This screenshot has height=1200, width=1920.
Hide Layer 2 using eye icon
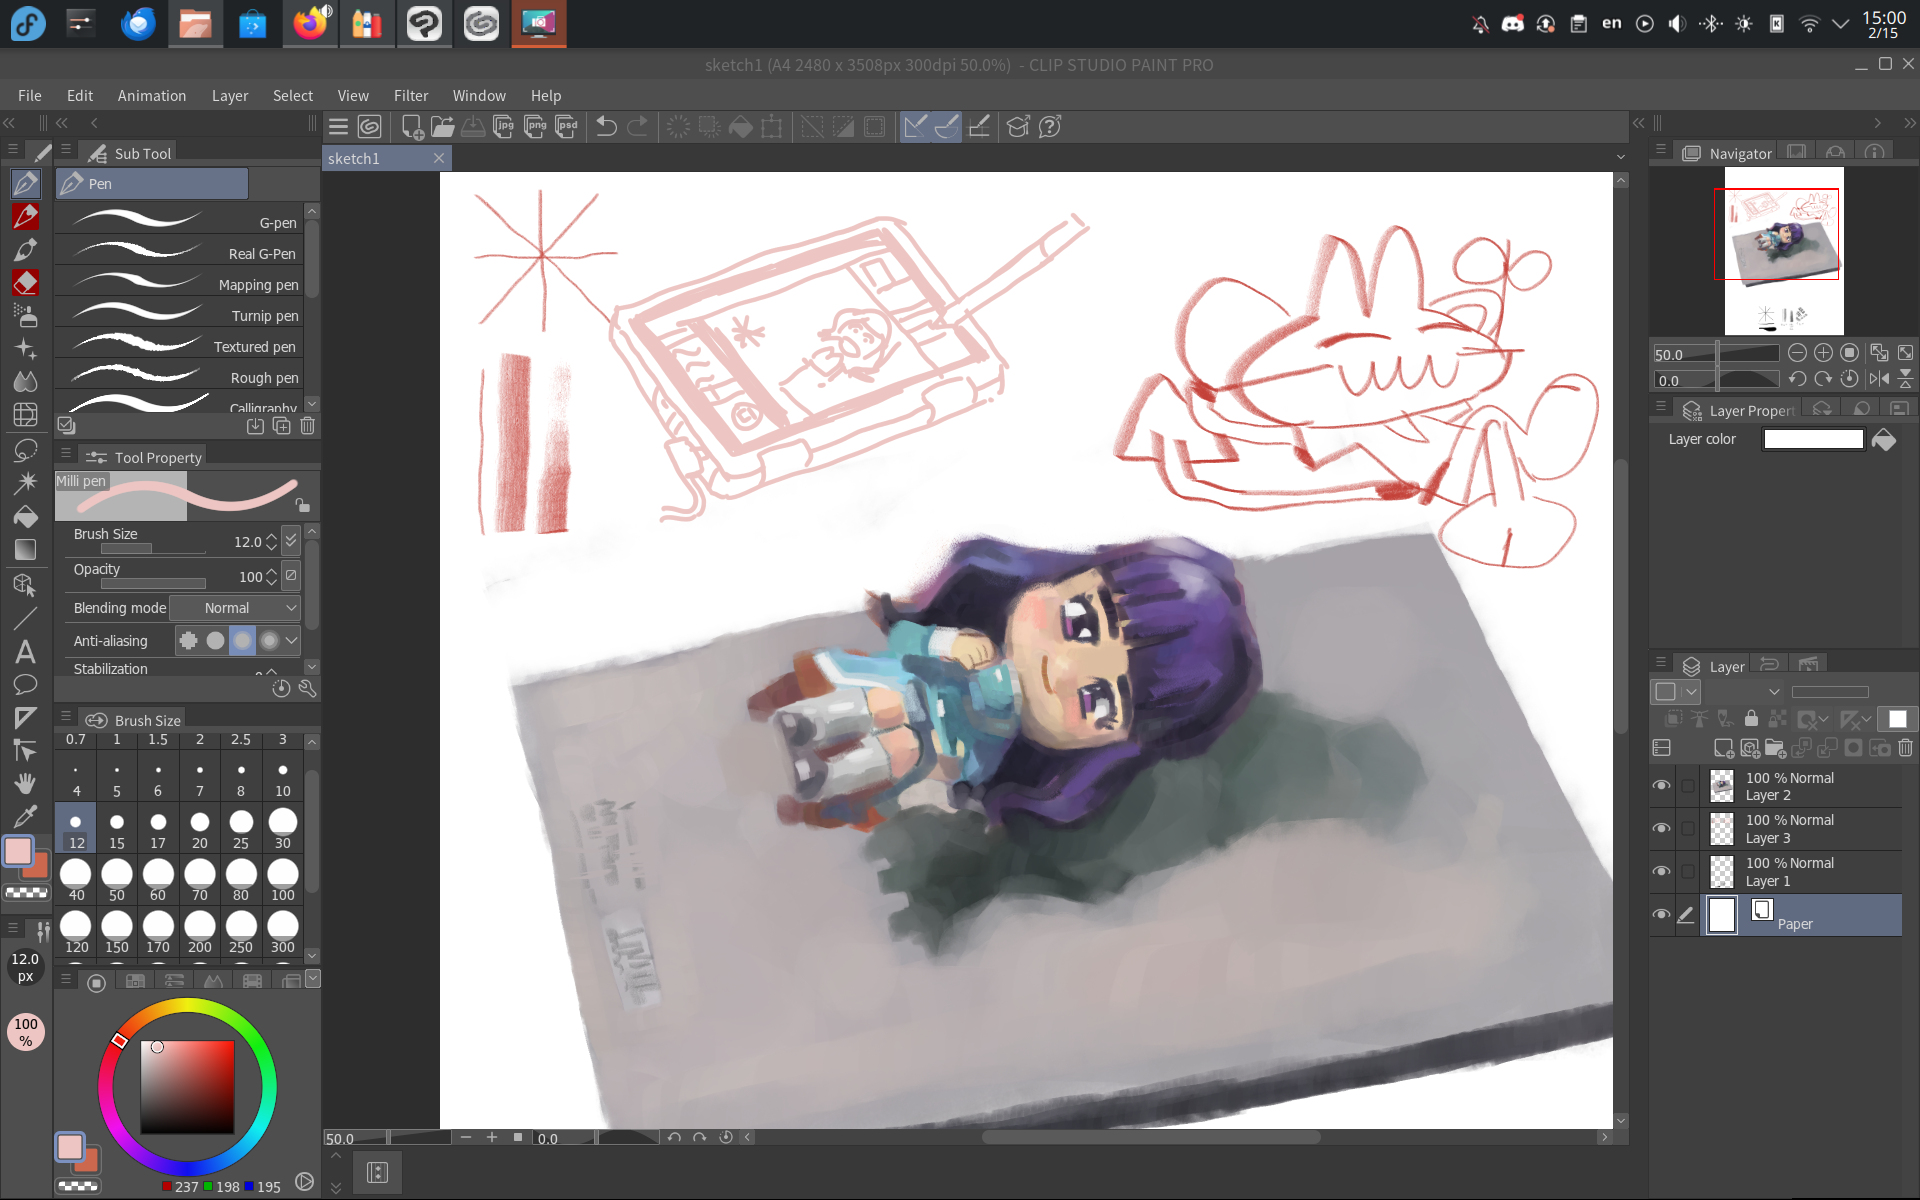click(1661, 786)
